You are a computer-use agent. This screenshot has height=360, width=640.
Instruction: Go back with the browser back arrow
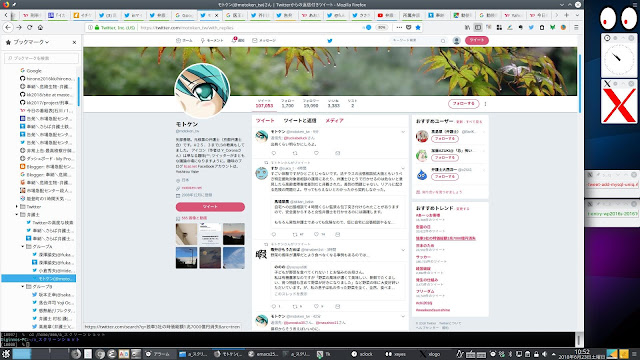[8, 27]
